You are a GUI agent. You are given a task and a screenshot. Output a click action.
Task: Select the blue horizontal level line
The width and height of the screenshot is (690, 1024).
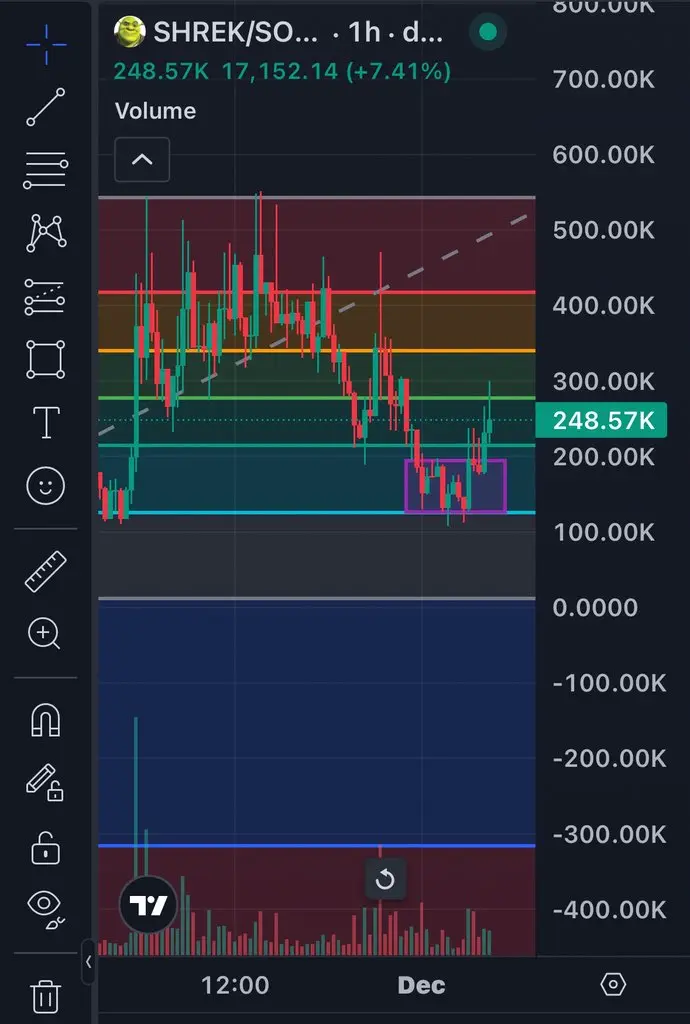(x=317, y=846)
